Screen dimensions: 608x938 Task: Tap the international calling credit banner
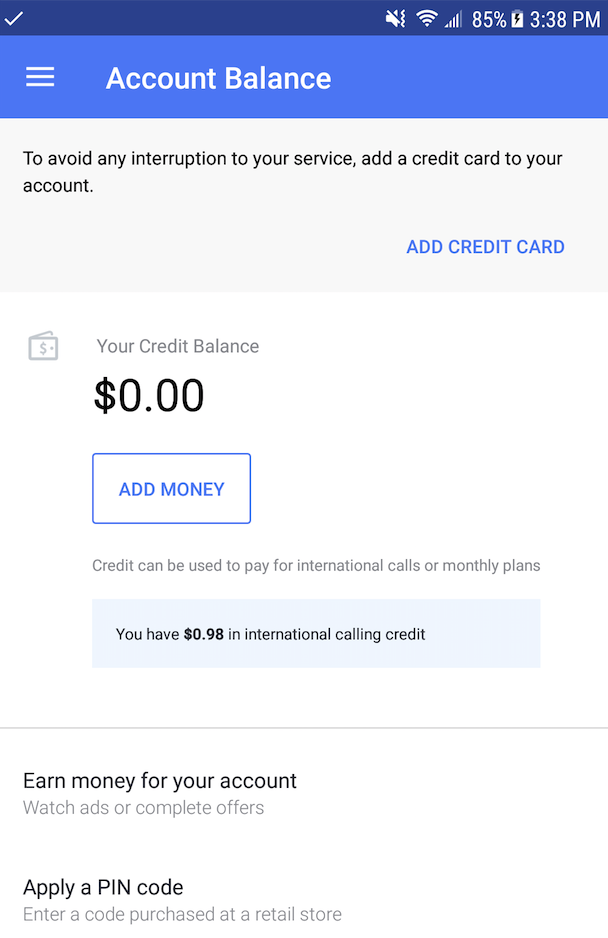(316, 634)
